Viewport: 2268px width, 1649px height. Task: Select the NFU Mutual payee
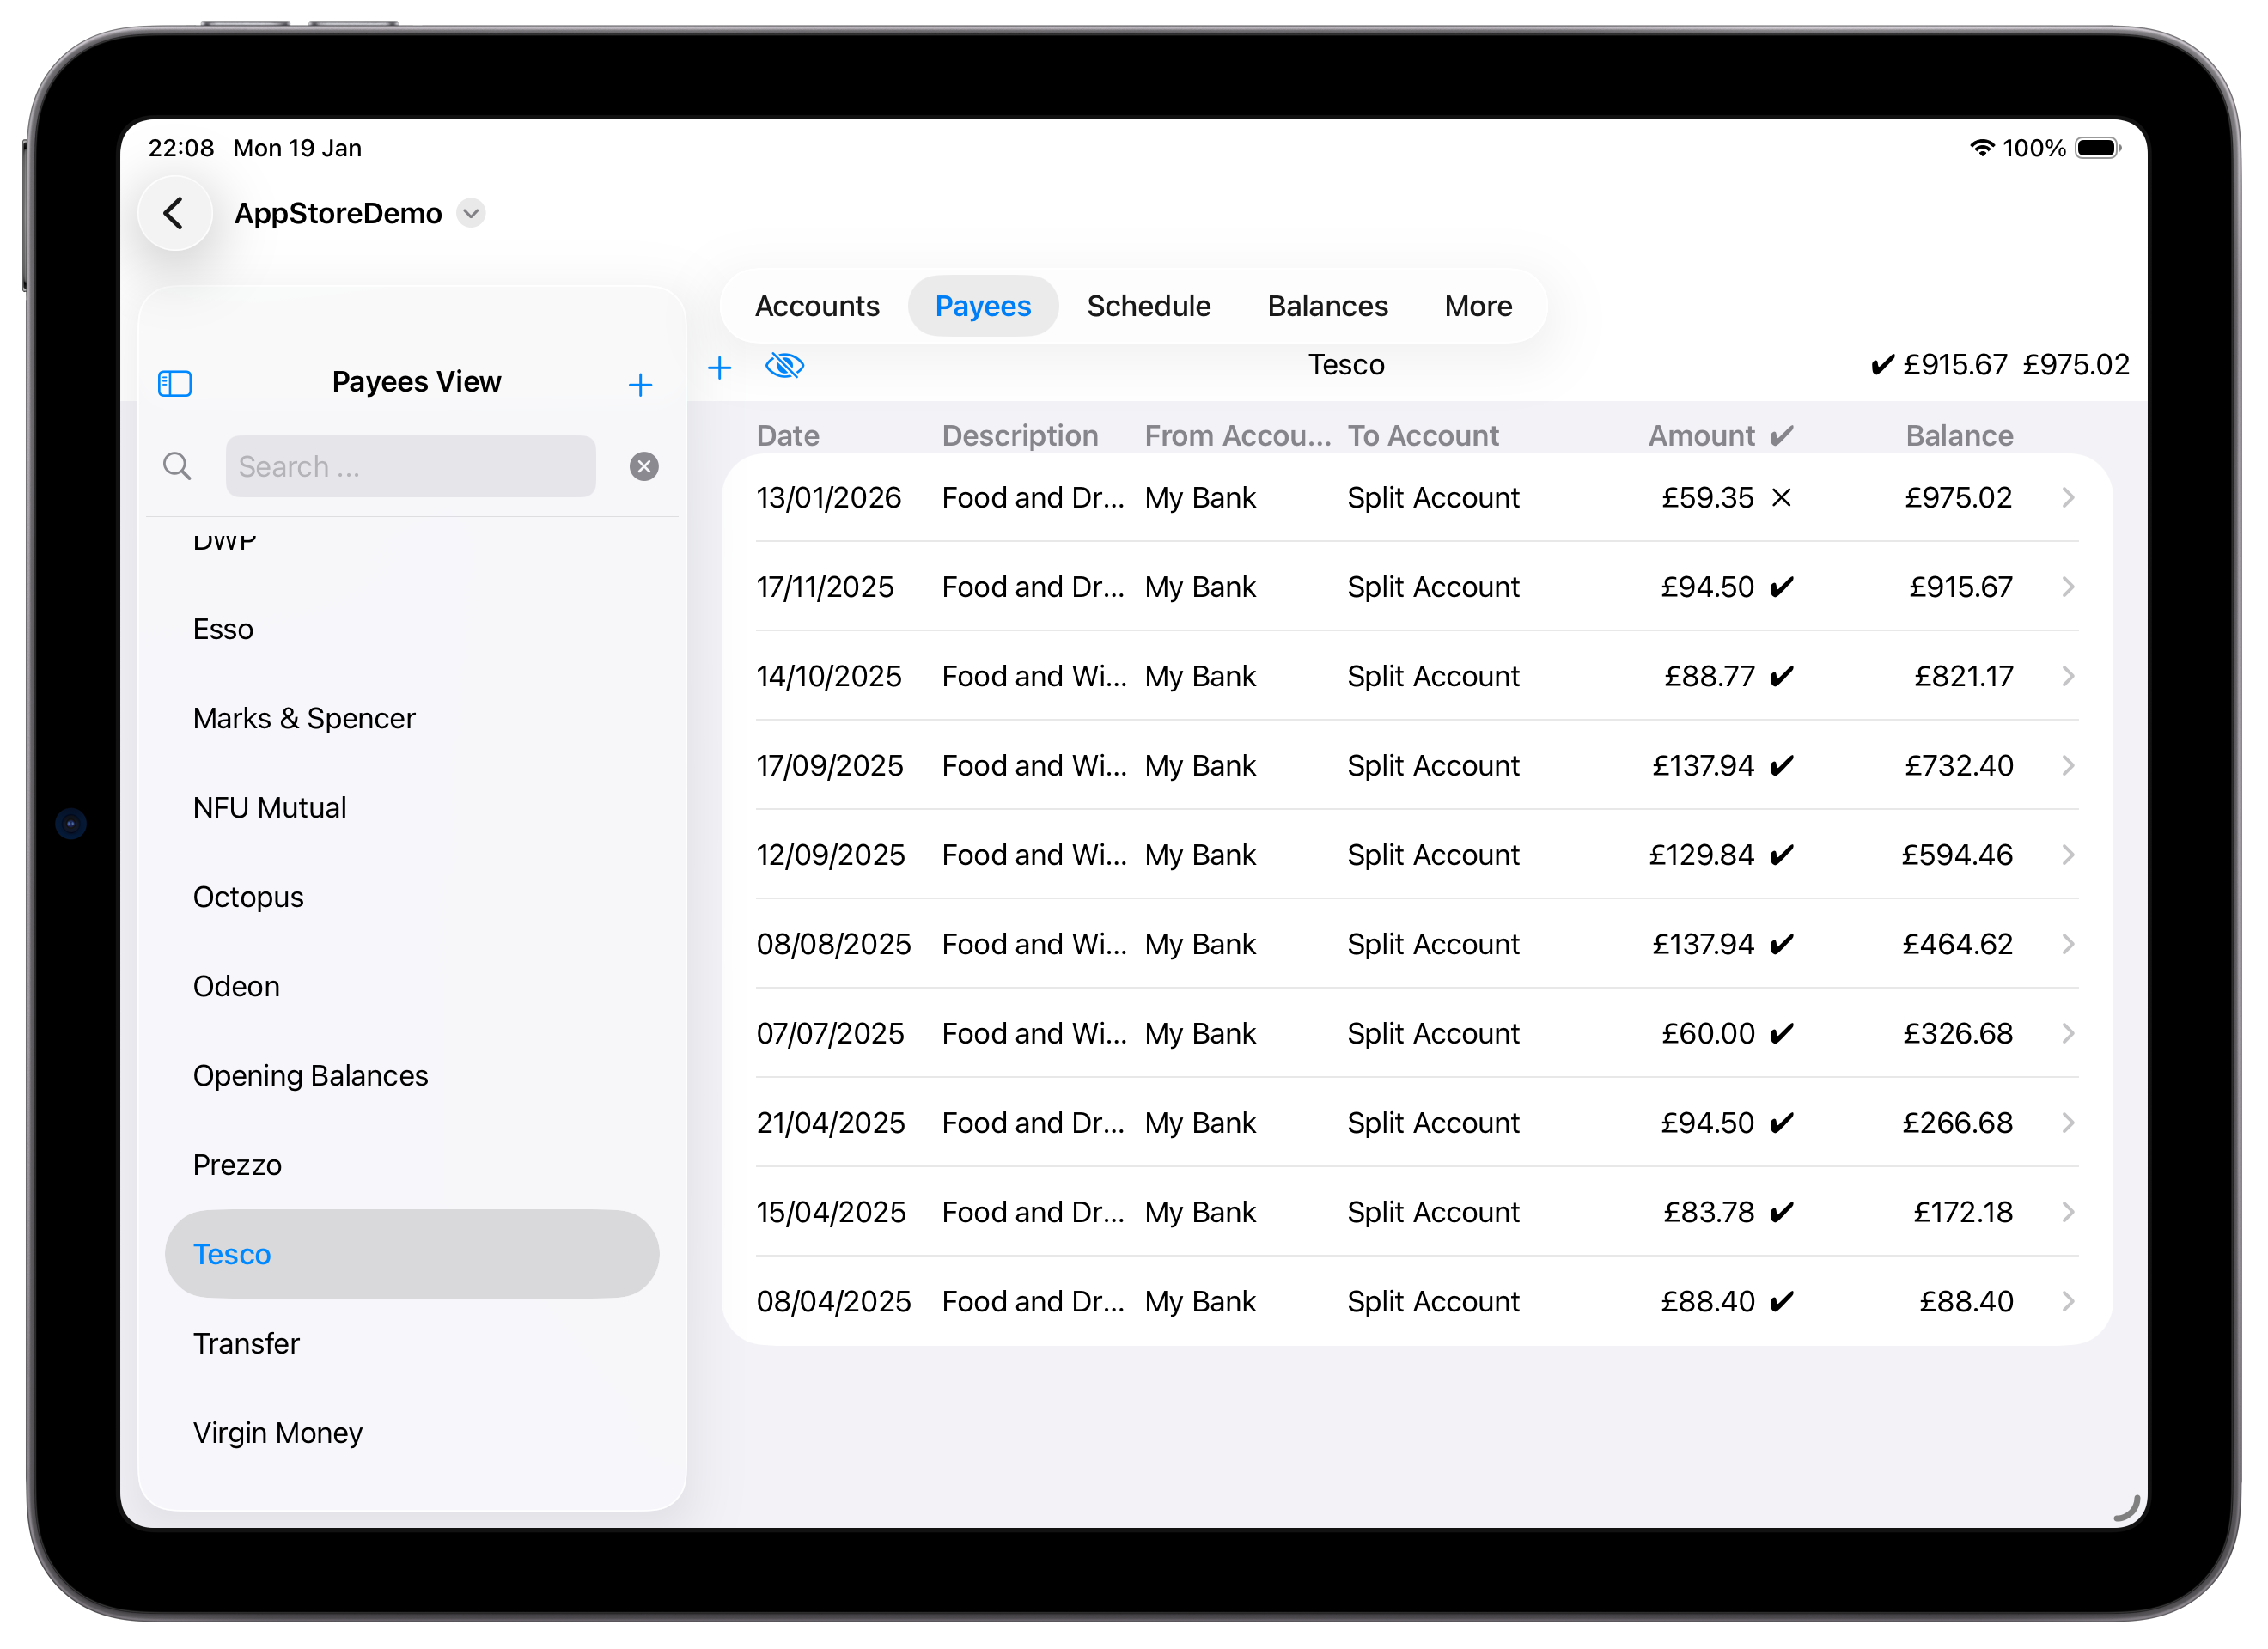412,807
